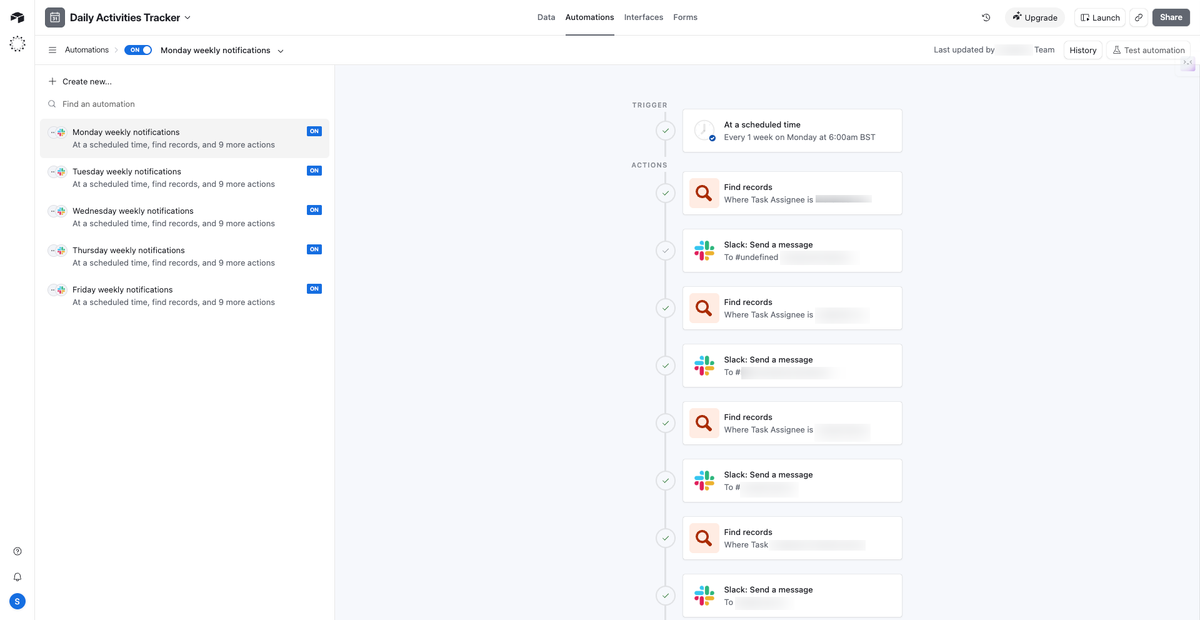Open the Monday weekly notifications name dropdown
1200x620 pixels.
point(279,49)
